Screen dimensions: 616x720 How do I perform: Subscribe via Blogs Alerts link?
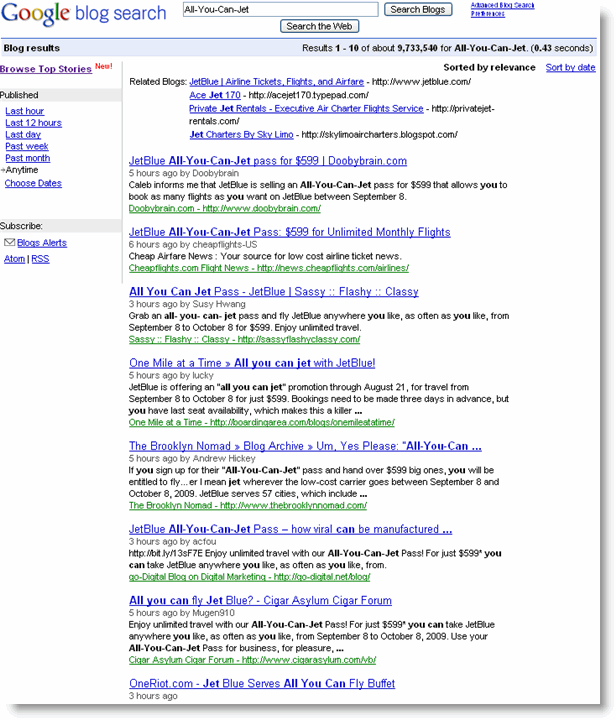coord(42,243)
